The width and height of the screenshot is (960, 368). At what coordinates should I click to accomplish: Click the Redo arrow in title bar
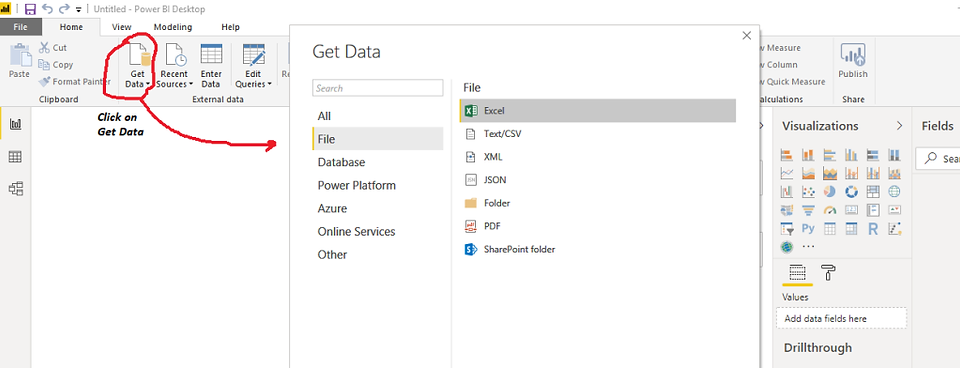click(64, 9)
